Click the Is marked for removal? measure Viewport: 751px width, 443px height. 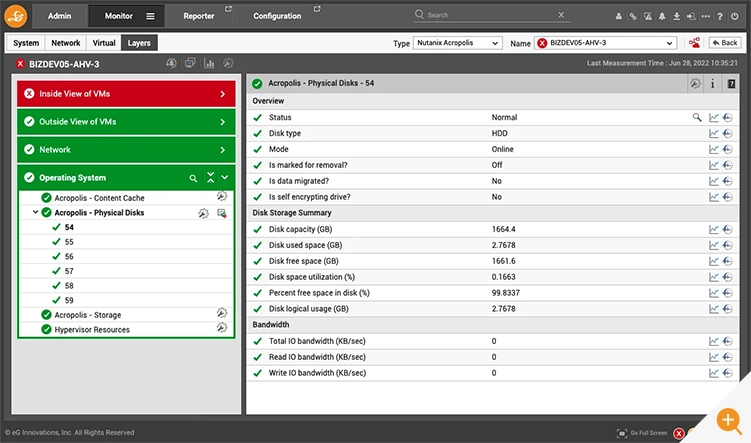[308, 165]
